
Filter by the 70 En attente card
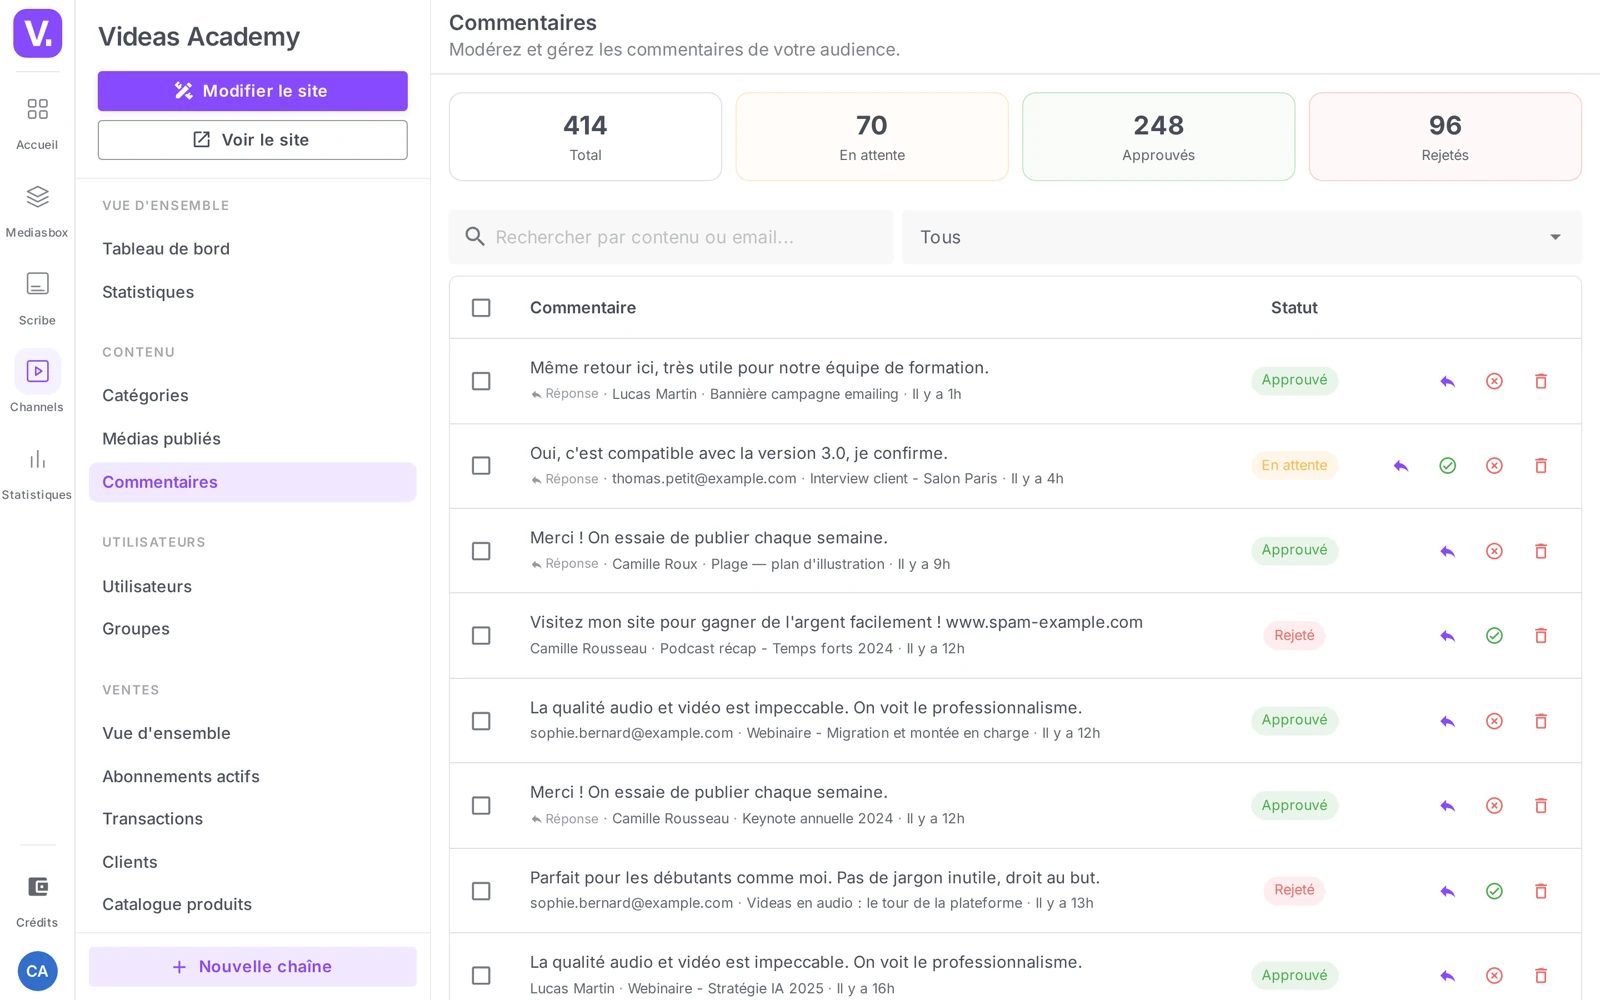[872, 137]
